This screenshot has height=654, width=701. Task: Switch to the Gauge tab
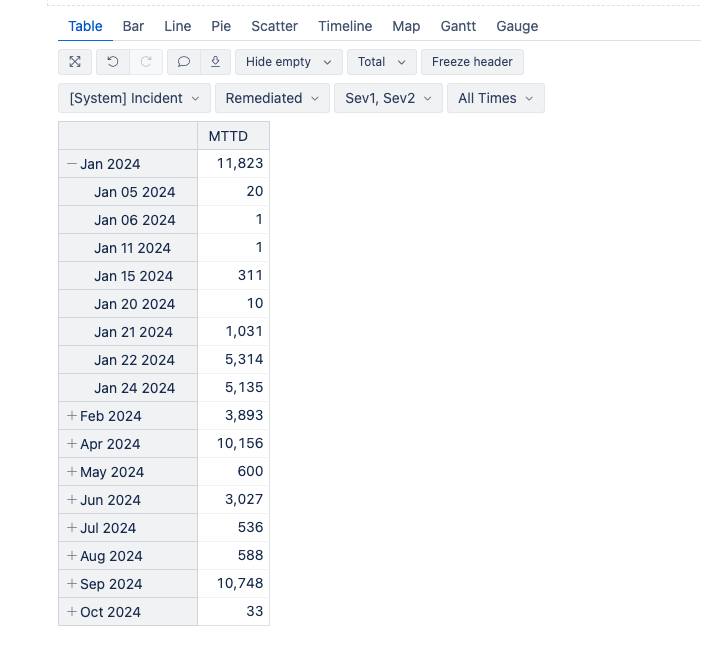517,26
